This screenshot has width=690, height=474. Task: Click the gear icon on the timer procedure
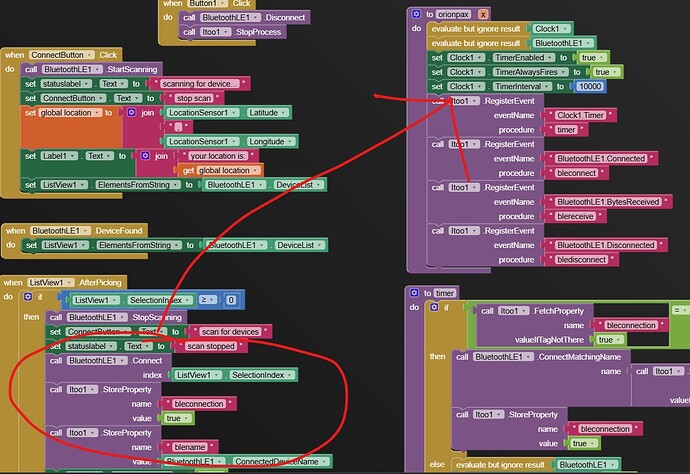coord(412,292)
